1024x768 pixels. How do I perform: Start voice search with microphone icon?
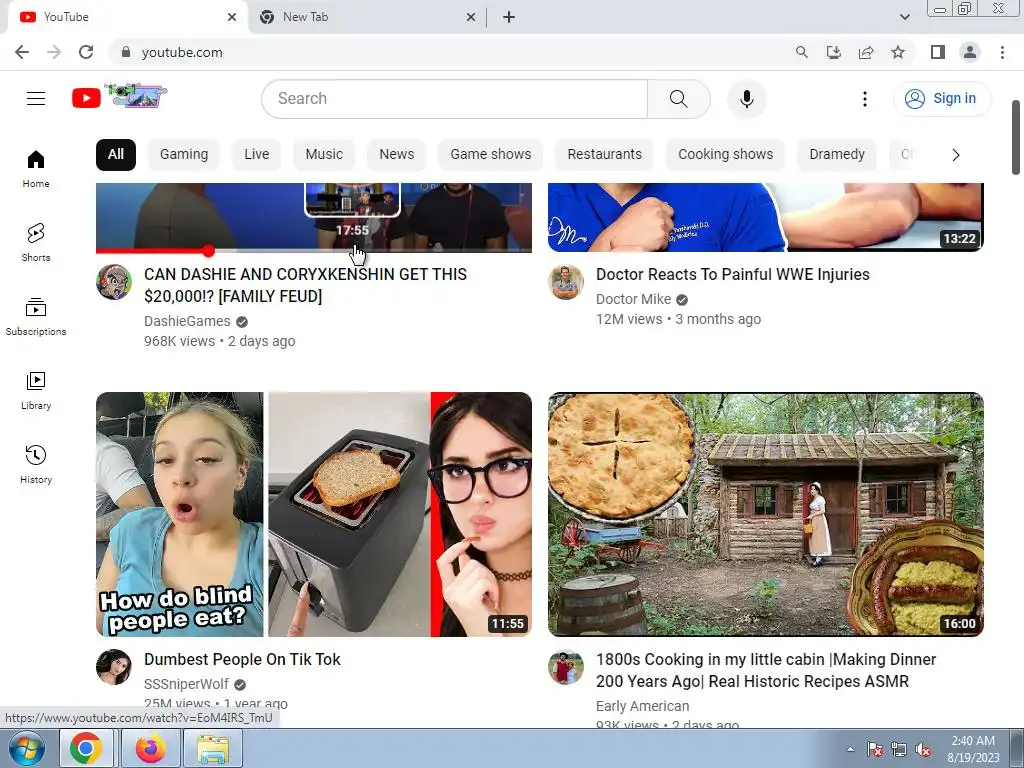pos(746,99)
